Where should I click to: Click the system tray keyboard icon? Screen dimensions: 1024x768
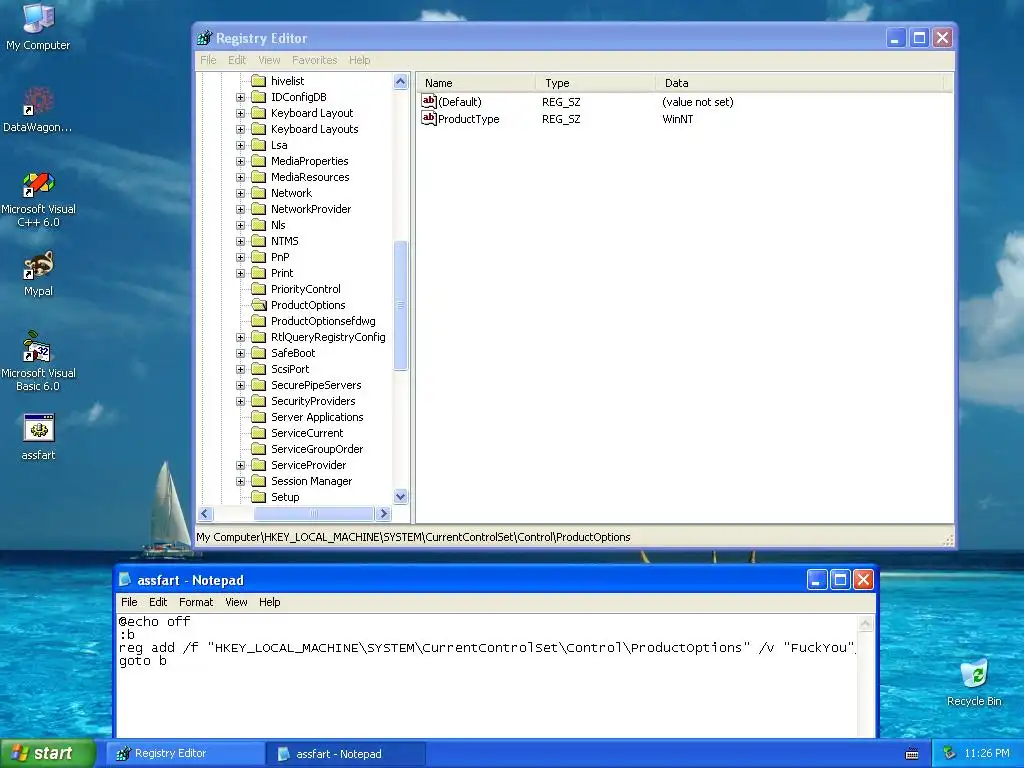click(x=912, y=754)
